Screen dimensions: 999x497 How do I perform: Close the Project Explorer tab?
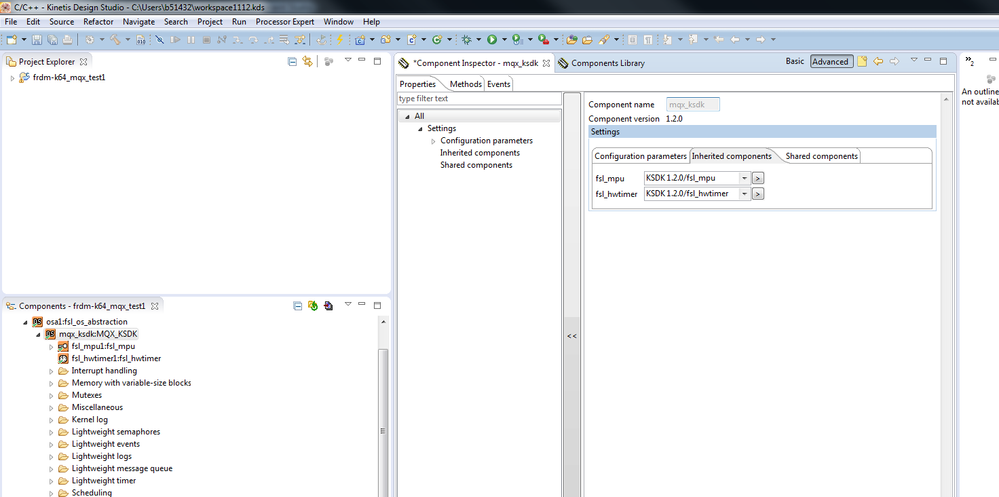click(83, 62)
